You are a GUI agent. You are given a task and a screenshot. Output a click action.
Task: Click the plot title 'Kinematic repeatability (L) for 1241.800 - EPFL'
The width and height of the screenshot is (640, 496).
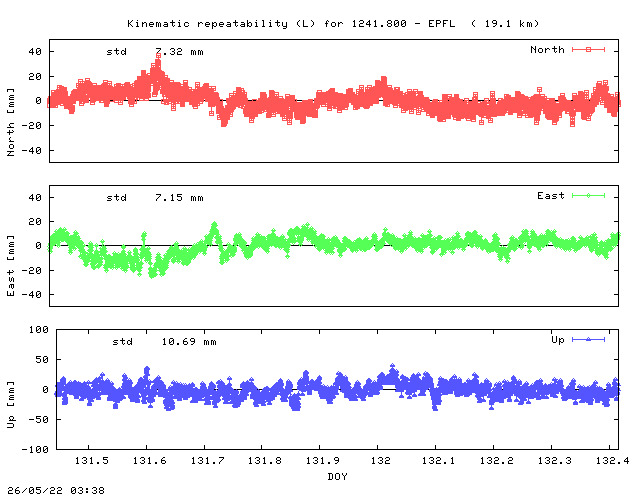(291, 24)
